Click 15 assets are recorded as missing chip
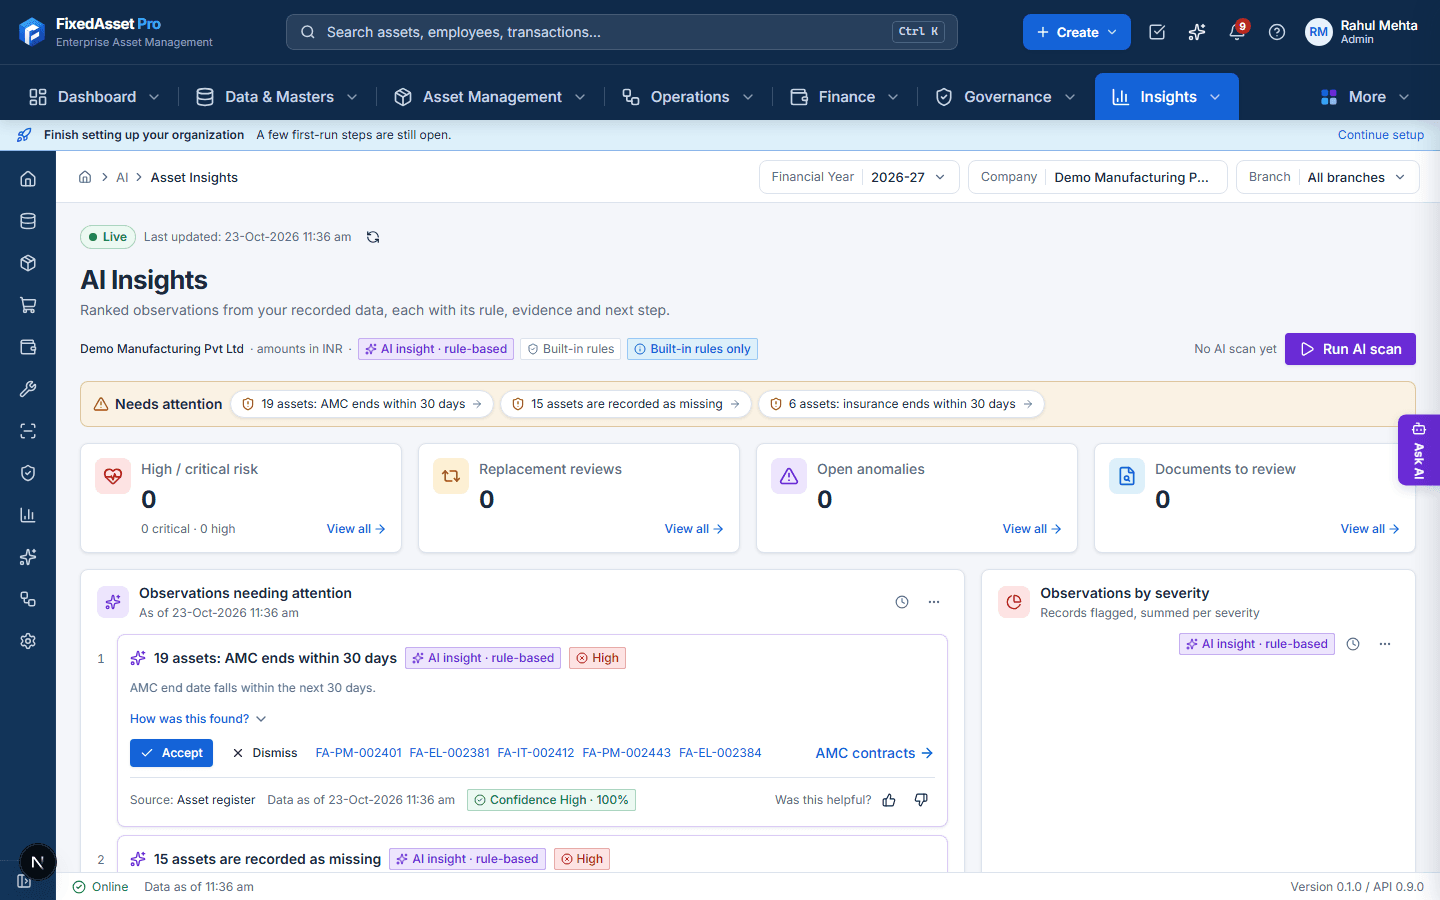 click(x=626, y=404)
